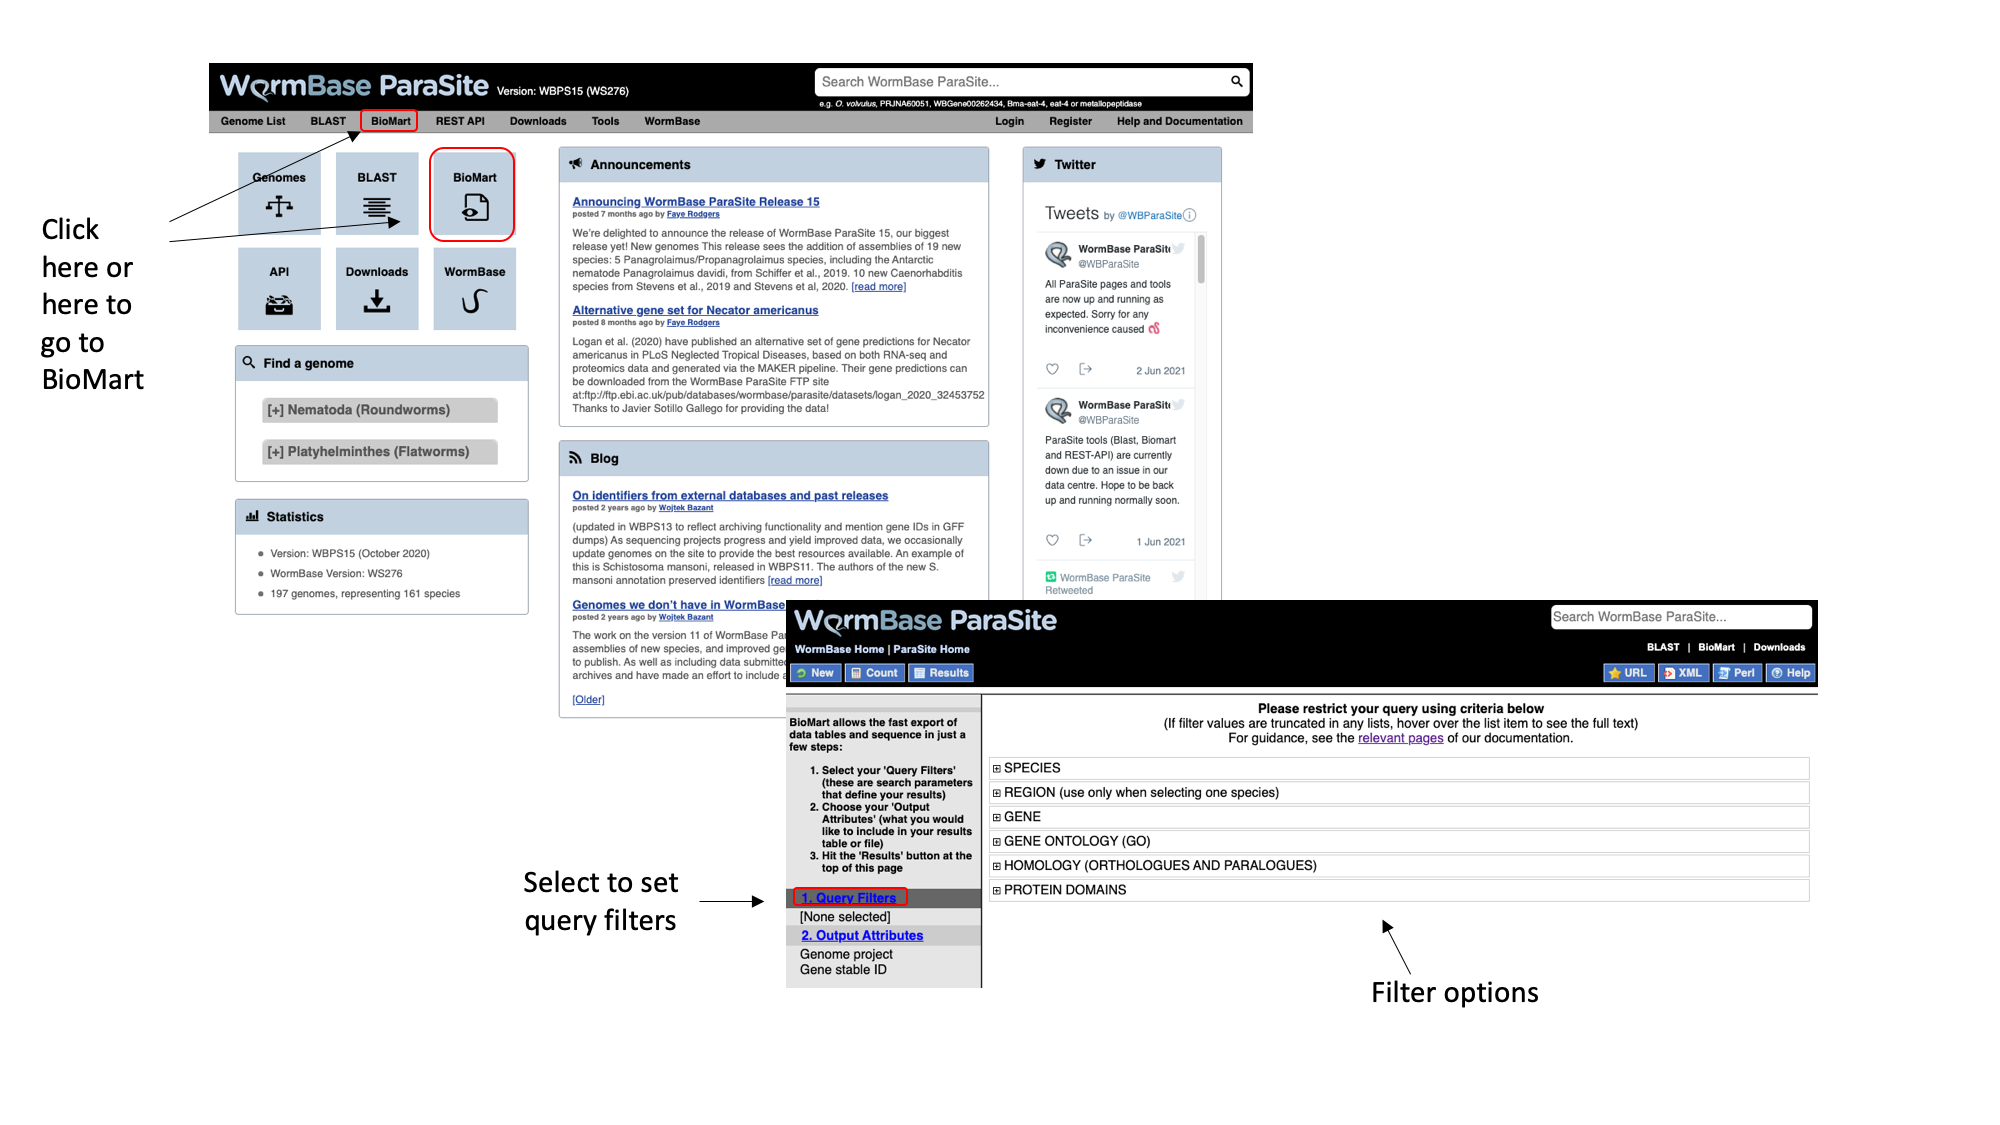The image size is (2000, 1125).
Task: Click the URL button in the BioMart toolbar
Action: tap(1628, 673)
